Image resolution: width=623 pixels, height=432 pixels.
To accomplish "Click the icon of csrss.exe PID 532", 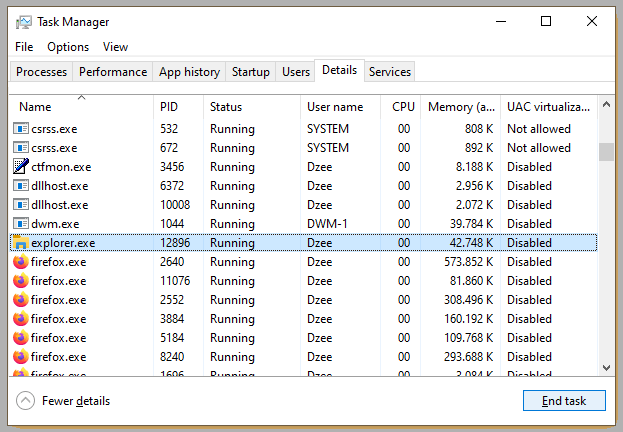I will (21, 129).
